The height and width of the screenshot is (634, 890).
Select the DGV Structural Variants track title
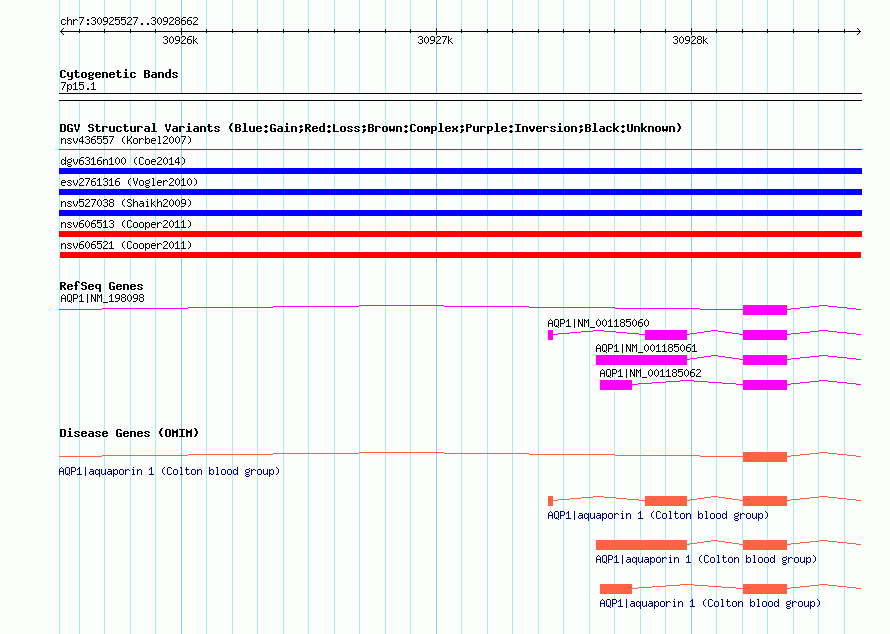(x=371, y=128)
